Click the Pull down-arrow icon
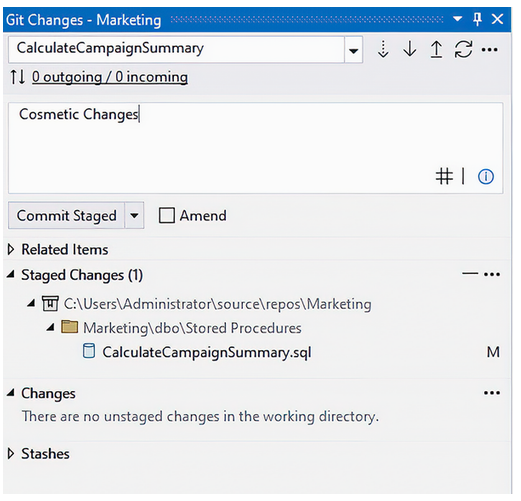The height and width of the screenshot is (501, 521). click(x=409, y=49)
